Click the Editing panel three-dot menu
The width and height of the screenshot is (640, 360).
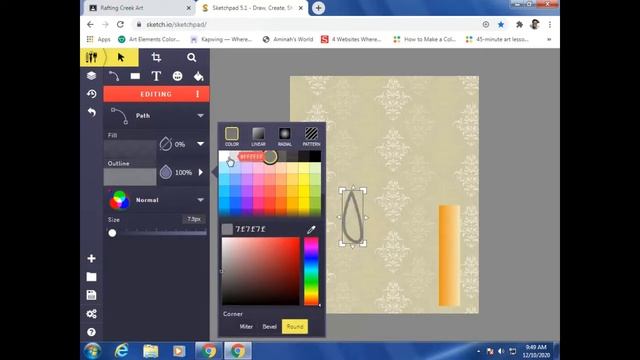coord(198,94)
